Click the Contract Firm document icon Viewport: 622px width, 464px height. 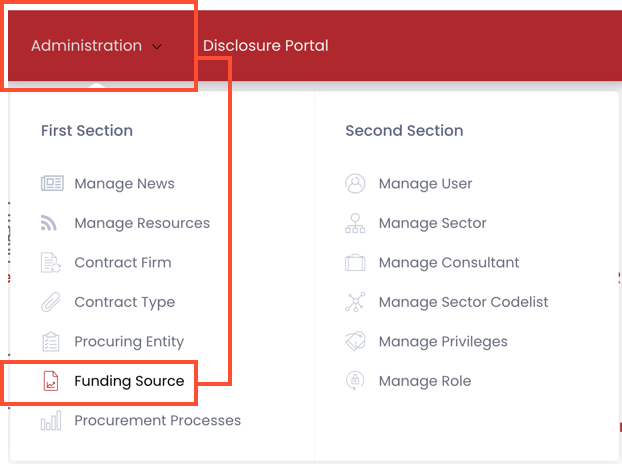51,263
